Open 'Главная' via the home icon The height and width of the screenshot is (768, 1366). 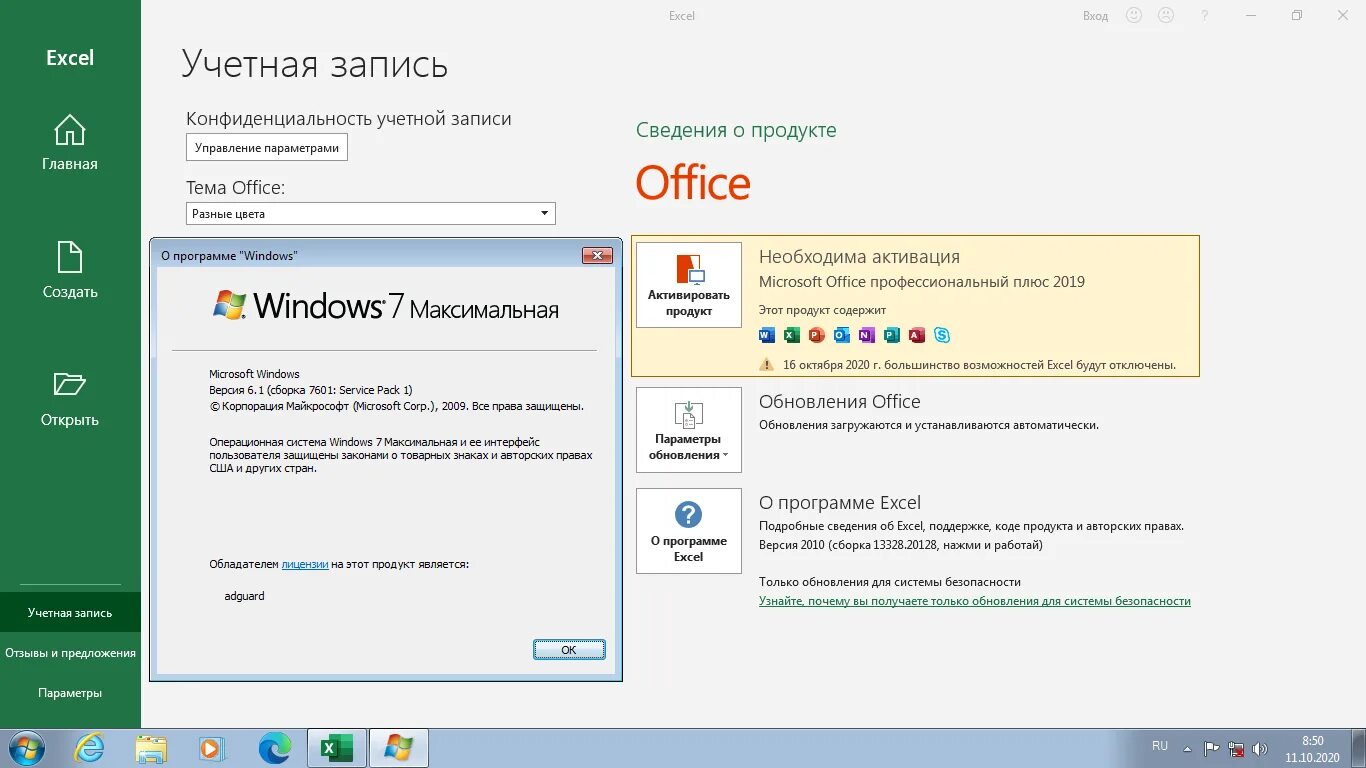[x=69, y=130]
